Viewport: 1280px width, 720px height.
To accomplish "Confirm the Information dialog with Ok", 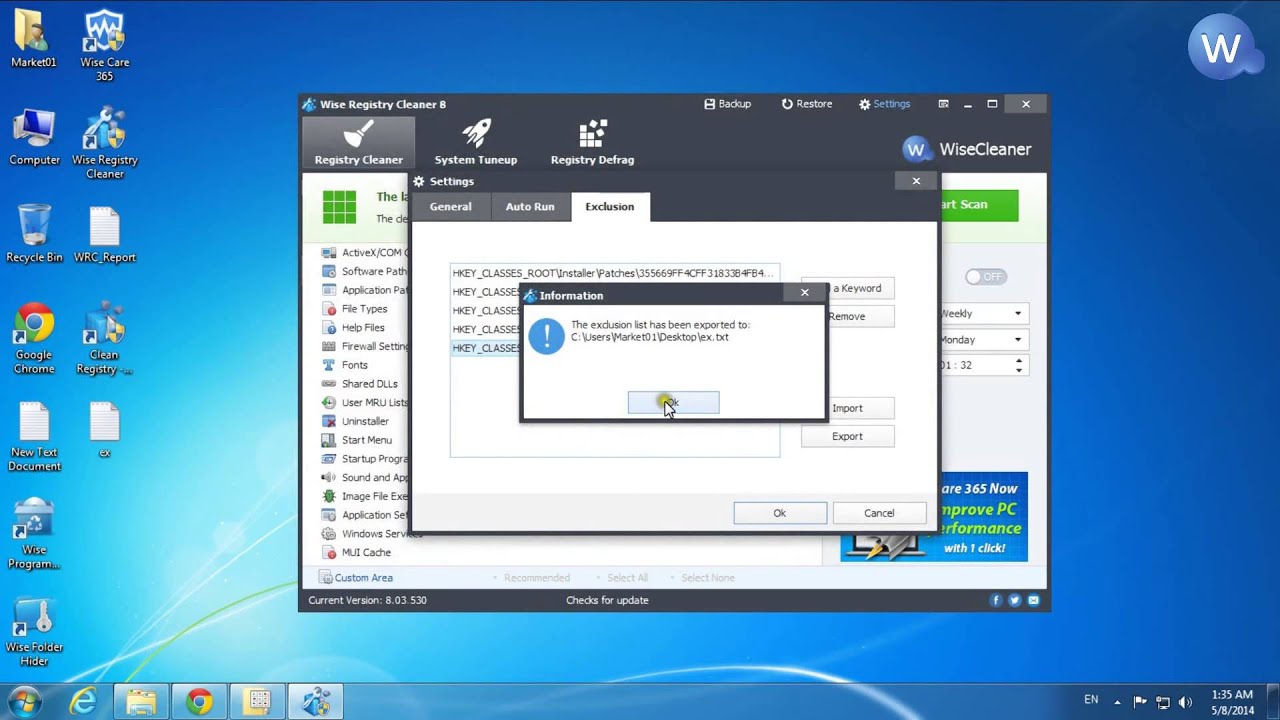I will (x=673, y=402).
